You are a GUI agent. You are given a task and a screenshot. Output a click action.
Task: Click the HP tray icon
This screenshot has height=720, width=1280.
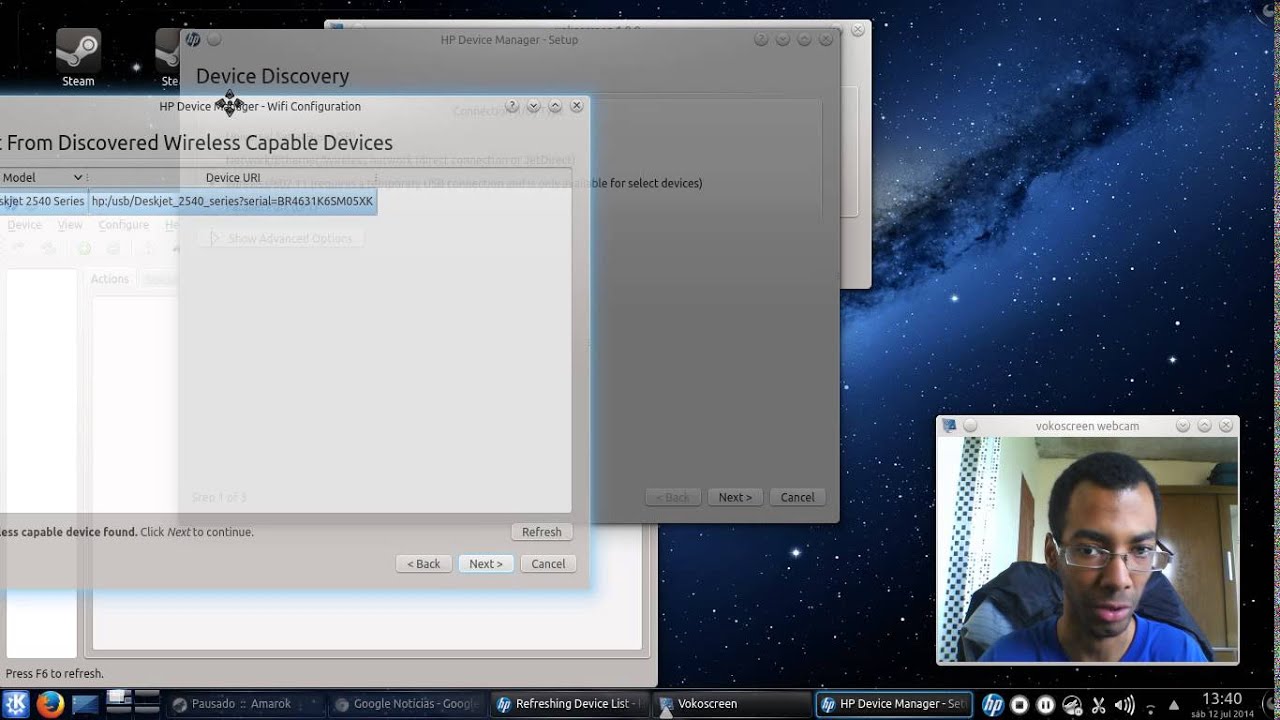(993, 704)
